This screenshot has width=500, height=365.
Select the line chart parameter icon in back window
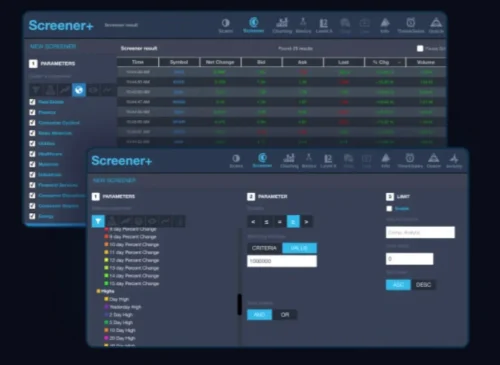[x=65, y=90]
